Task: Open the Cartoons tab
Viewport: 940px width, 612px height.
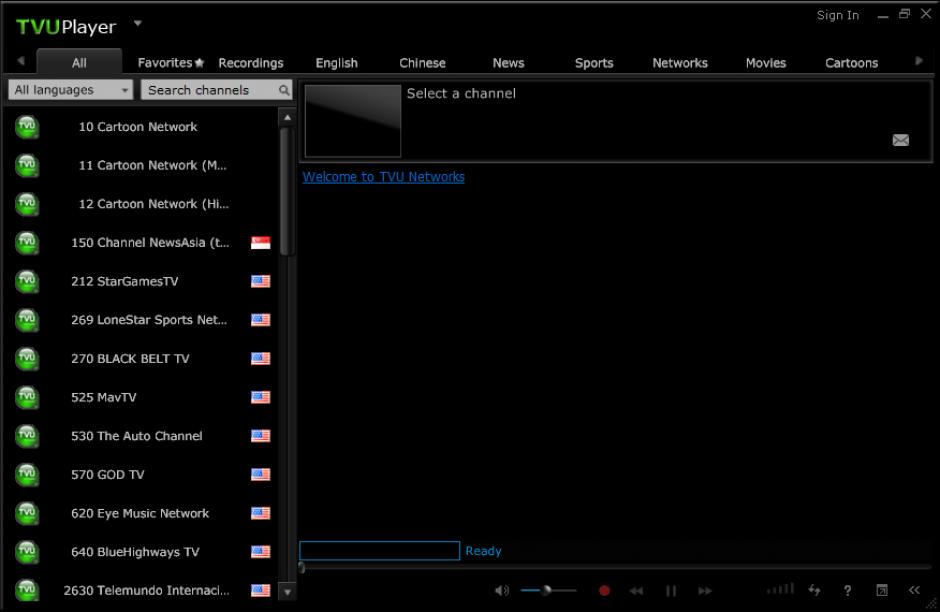Action: (851, 63)
